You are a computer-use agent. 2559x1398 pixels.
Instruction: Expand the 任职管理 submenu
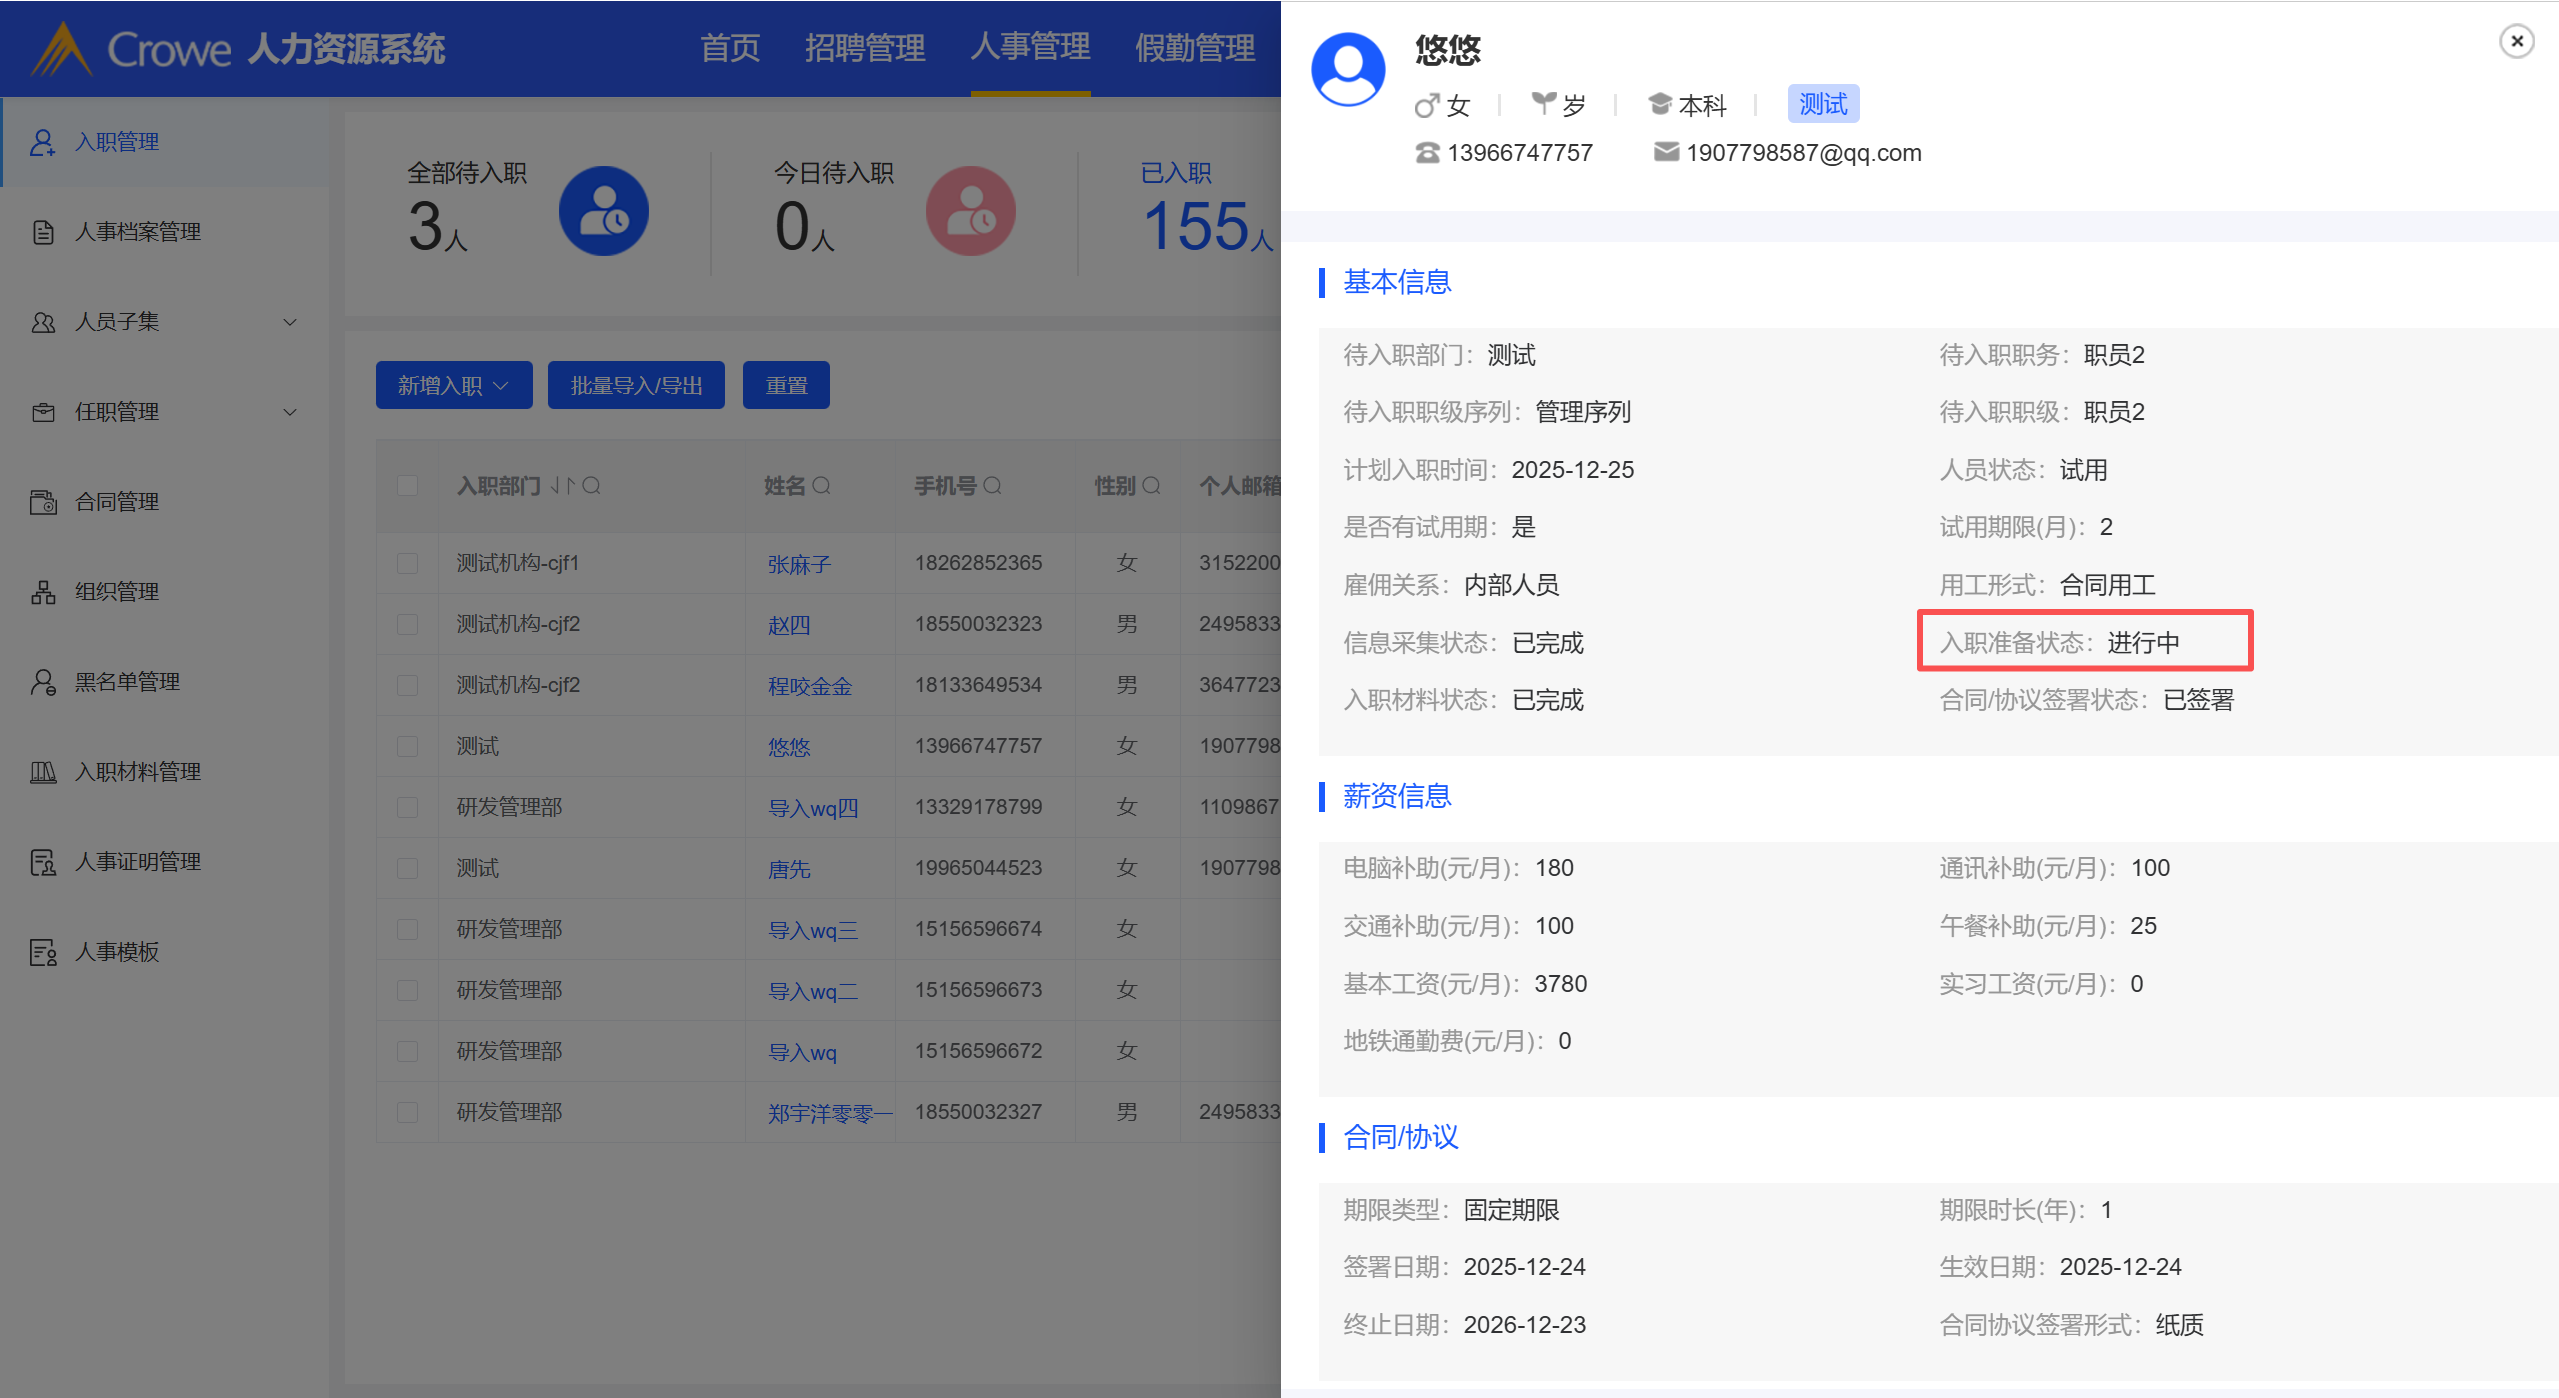point(290,412)
